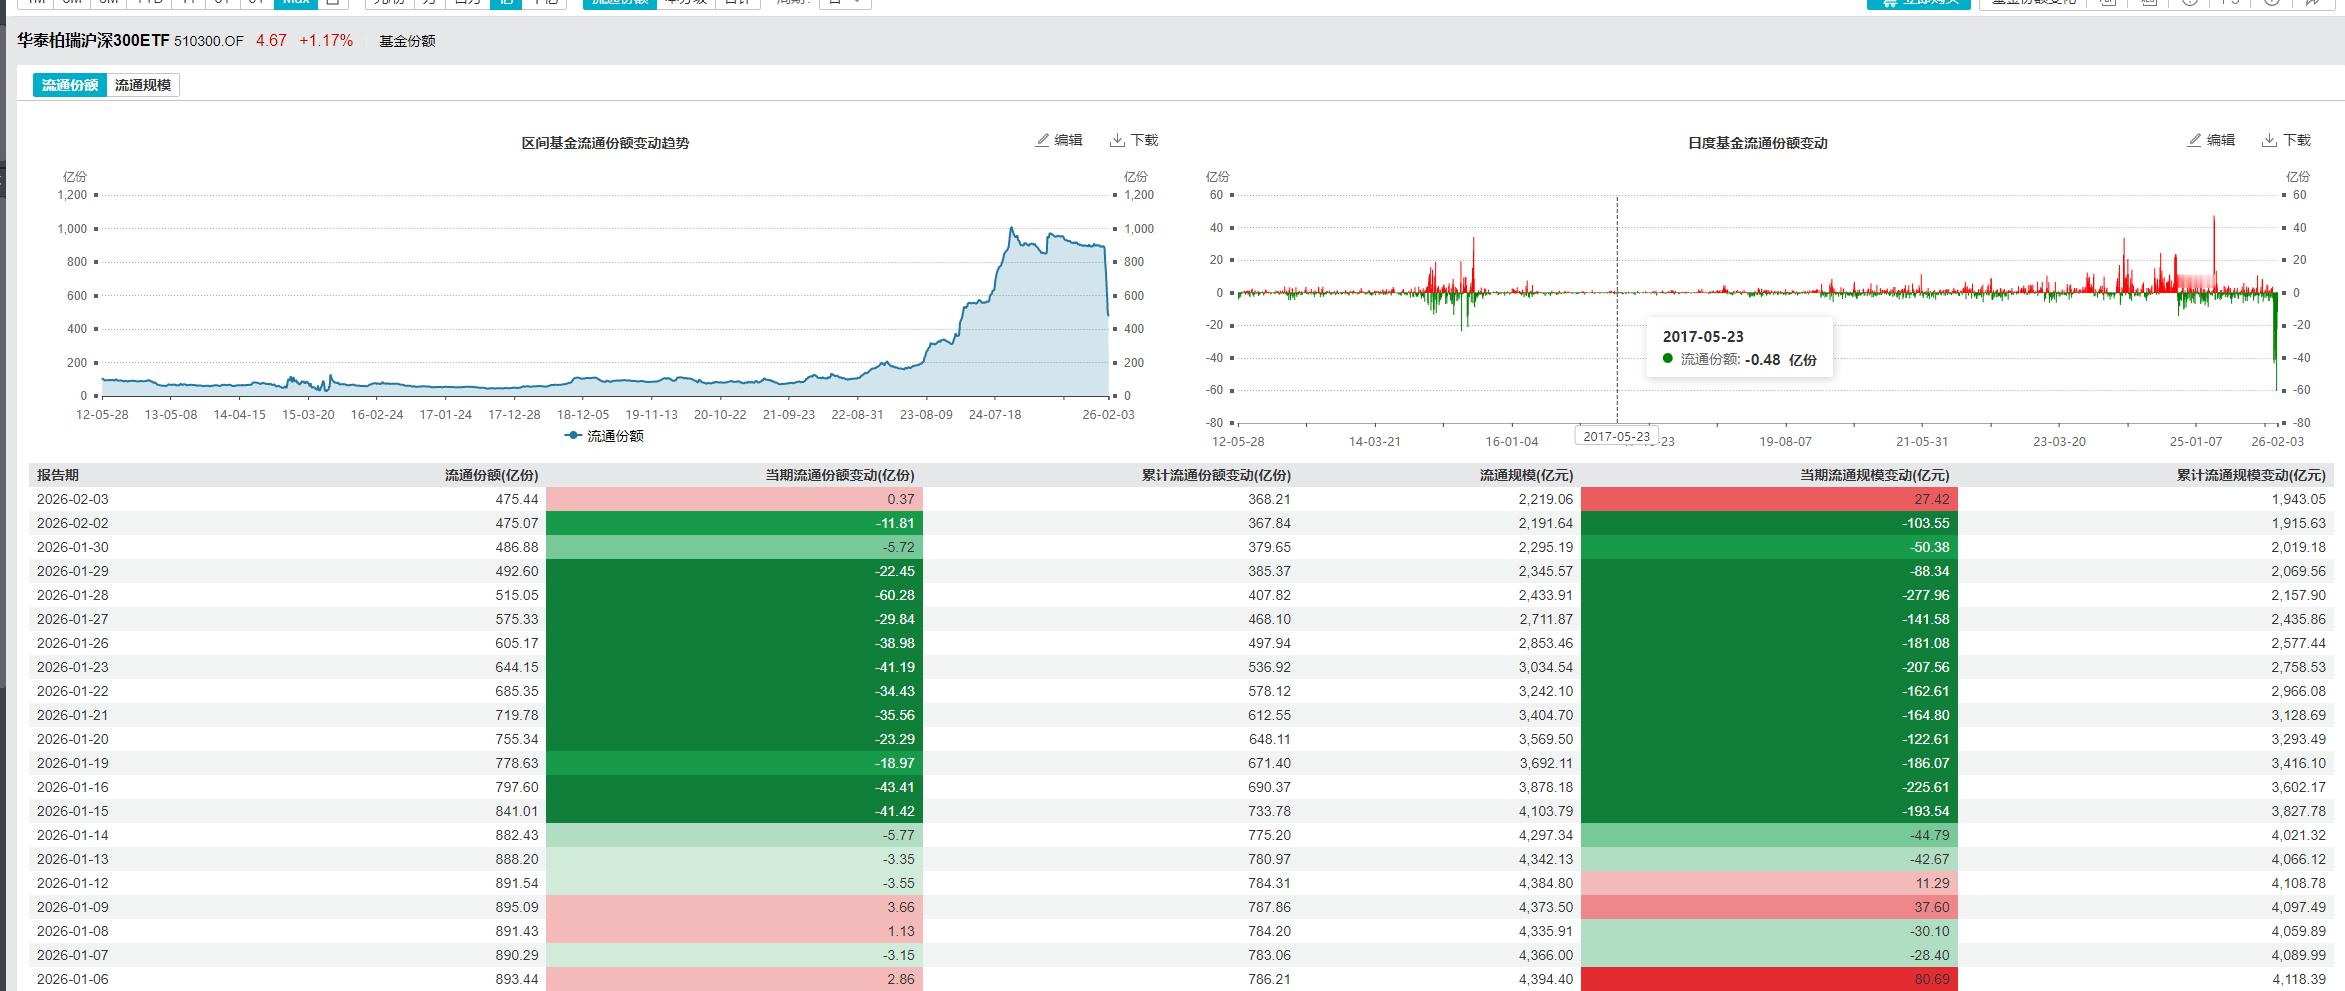The image size is (2345, 991).
Task: Toggle the Max time range button
Action: point(296,3)
